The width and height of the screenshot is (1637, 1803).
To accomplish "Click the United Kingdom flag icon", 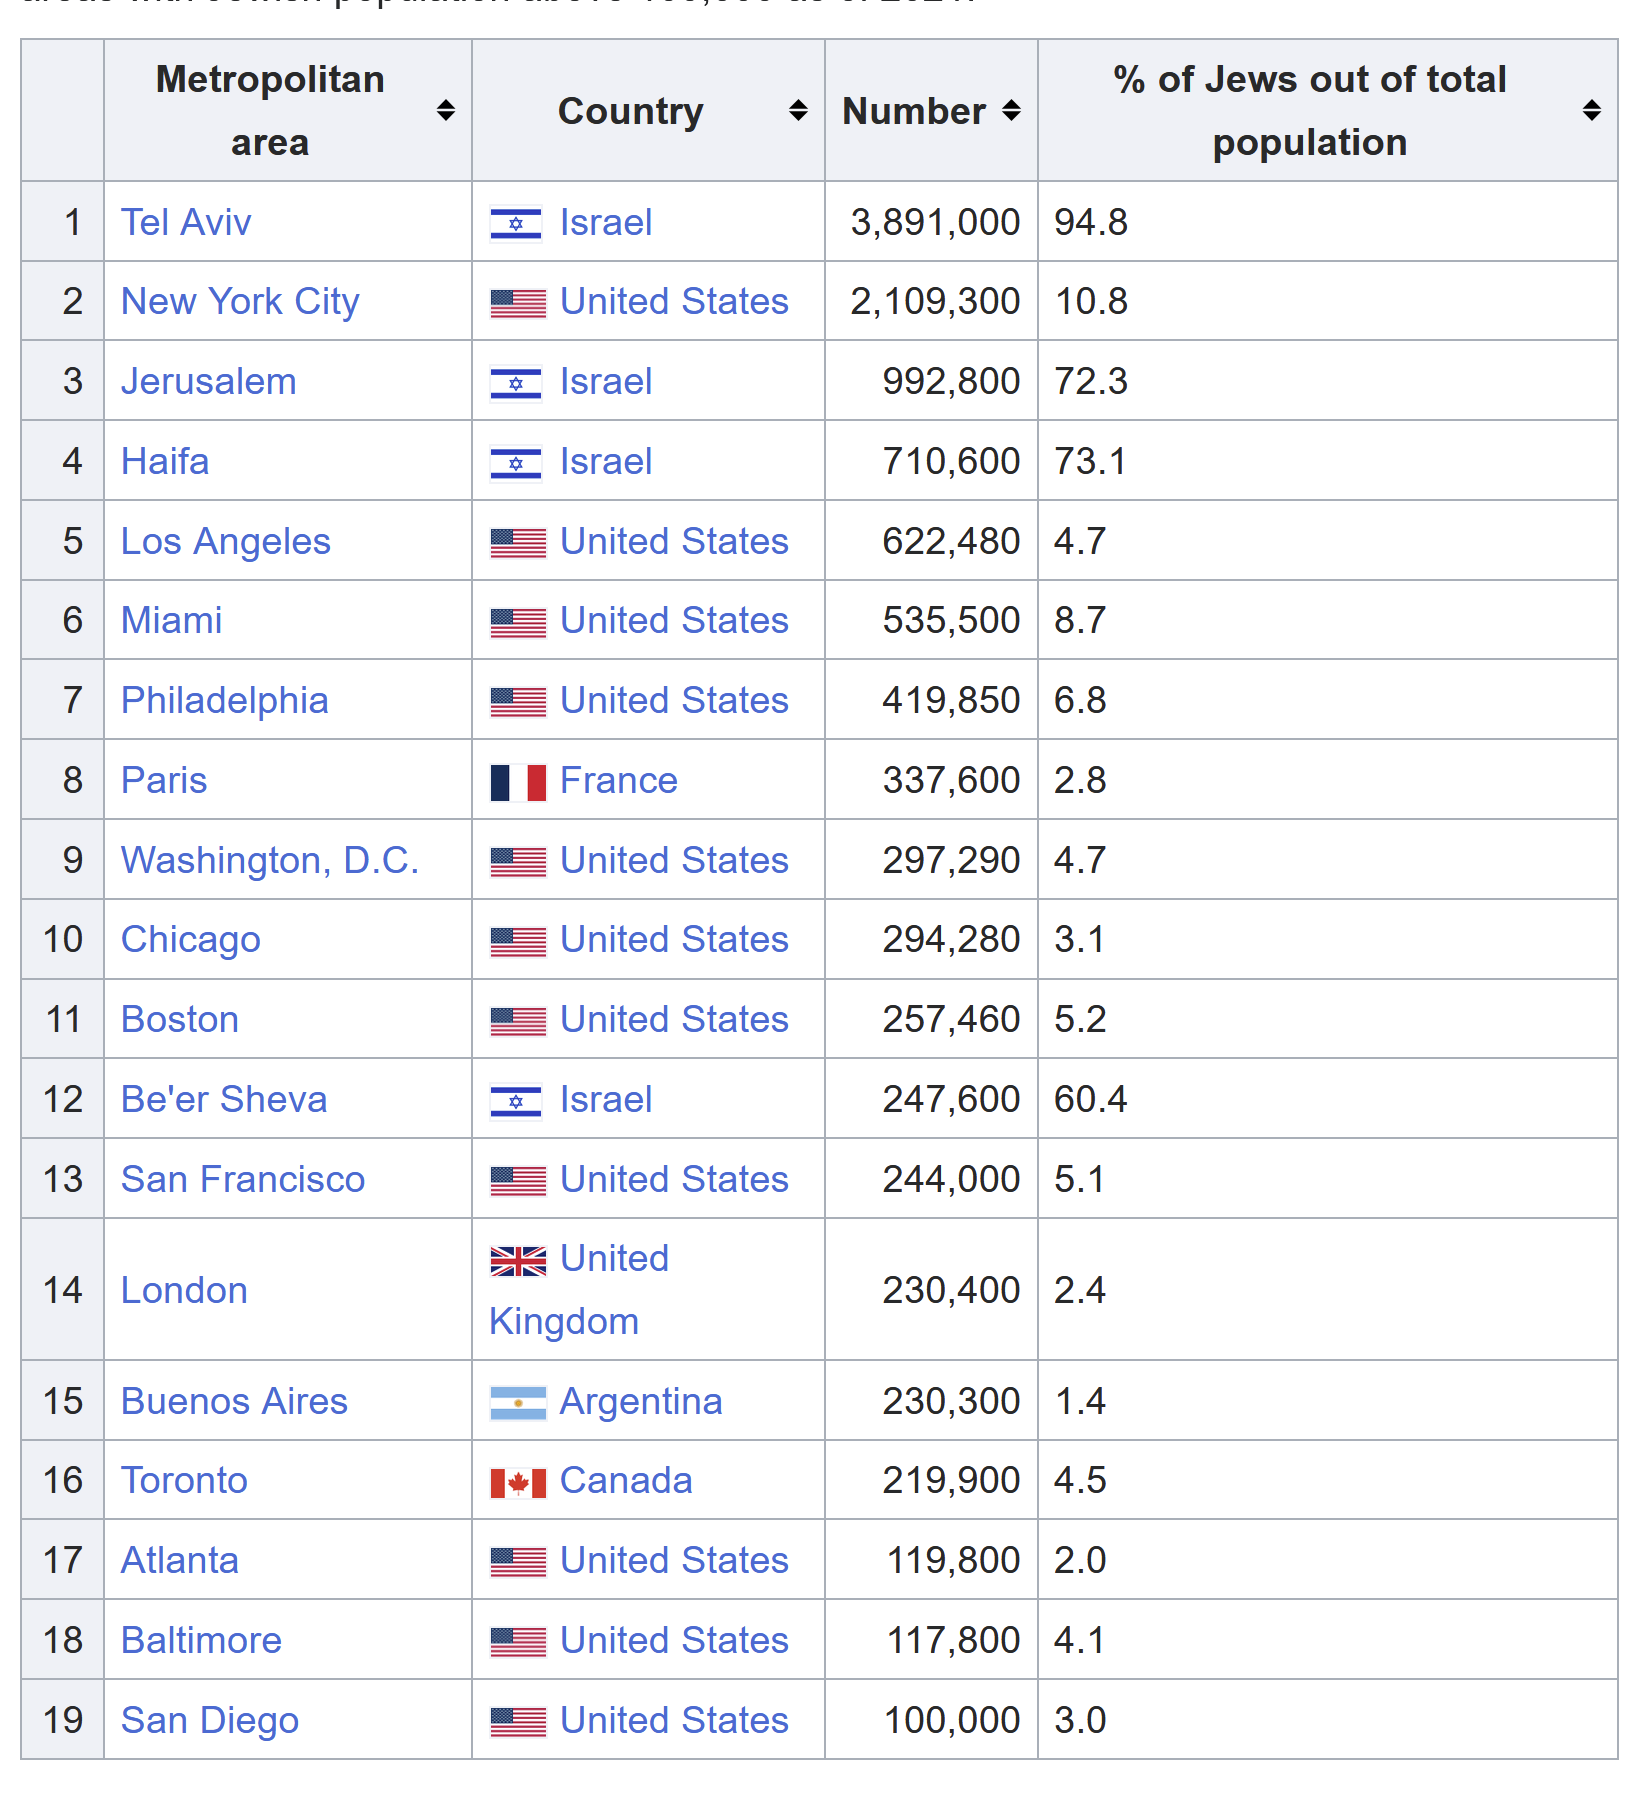I will pyautogui.click(x=518, y=1261).
